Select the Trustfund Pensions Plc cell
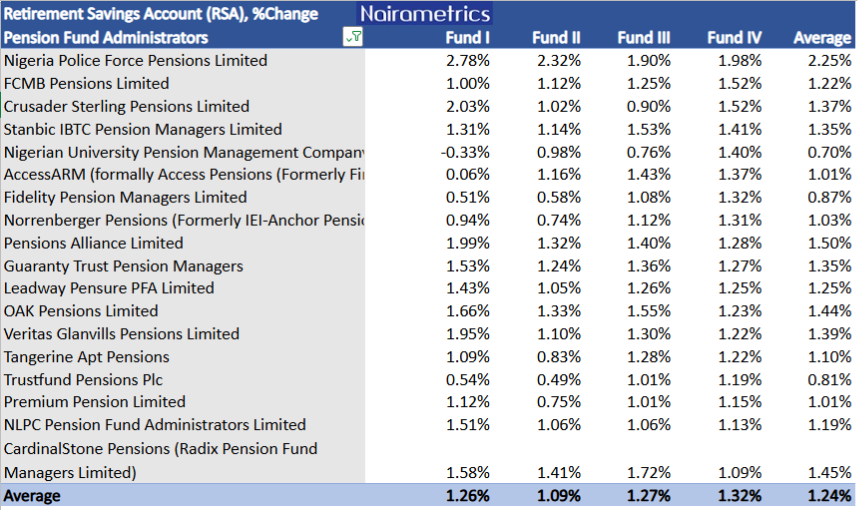 coord(83,380)
